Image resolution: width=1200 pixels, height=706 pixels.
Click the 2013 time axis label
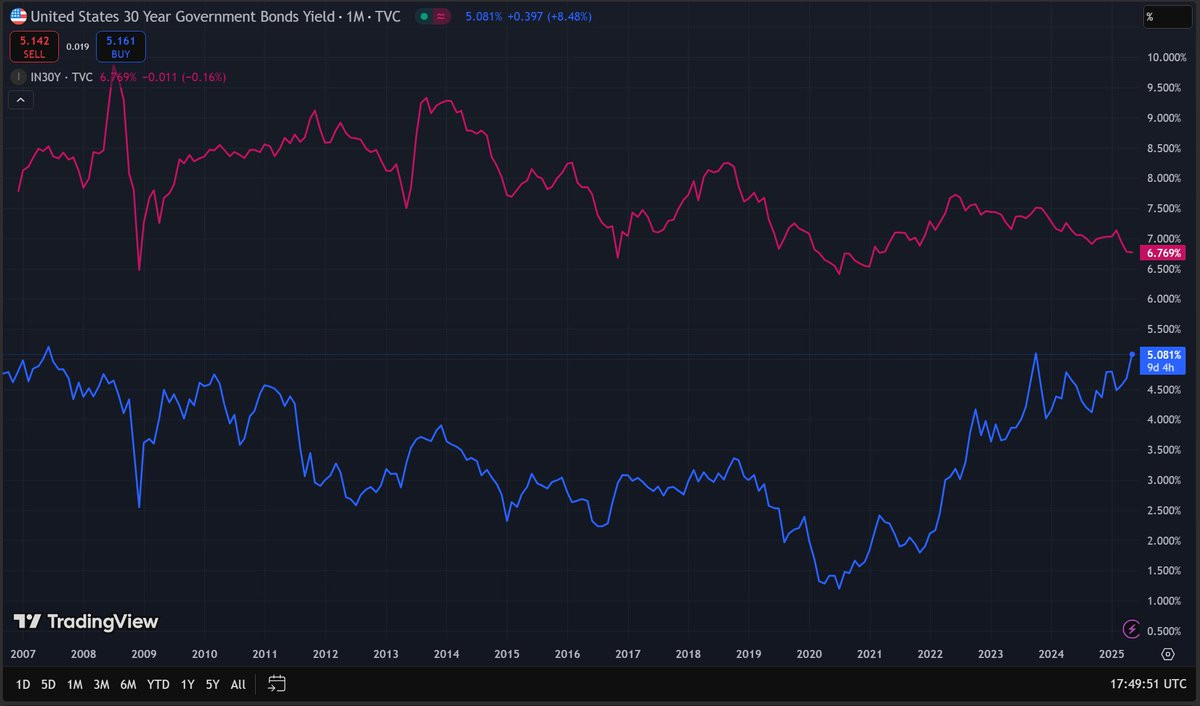386,654
